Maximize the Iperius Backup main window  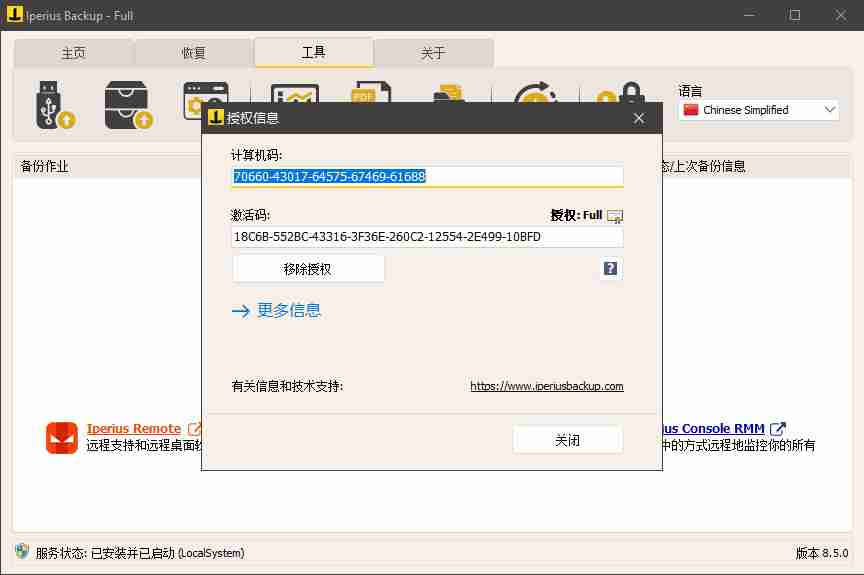click(795, 15)
